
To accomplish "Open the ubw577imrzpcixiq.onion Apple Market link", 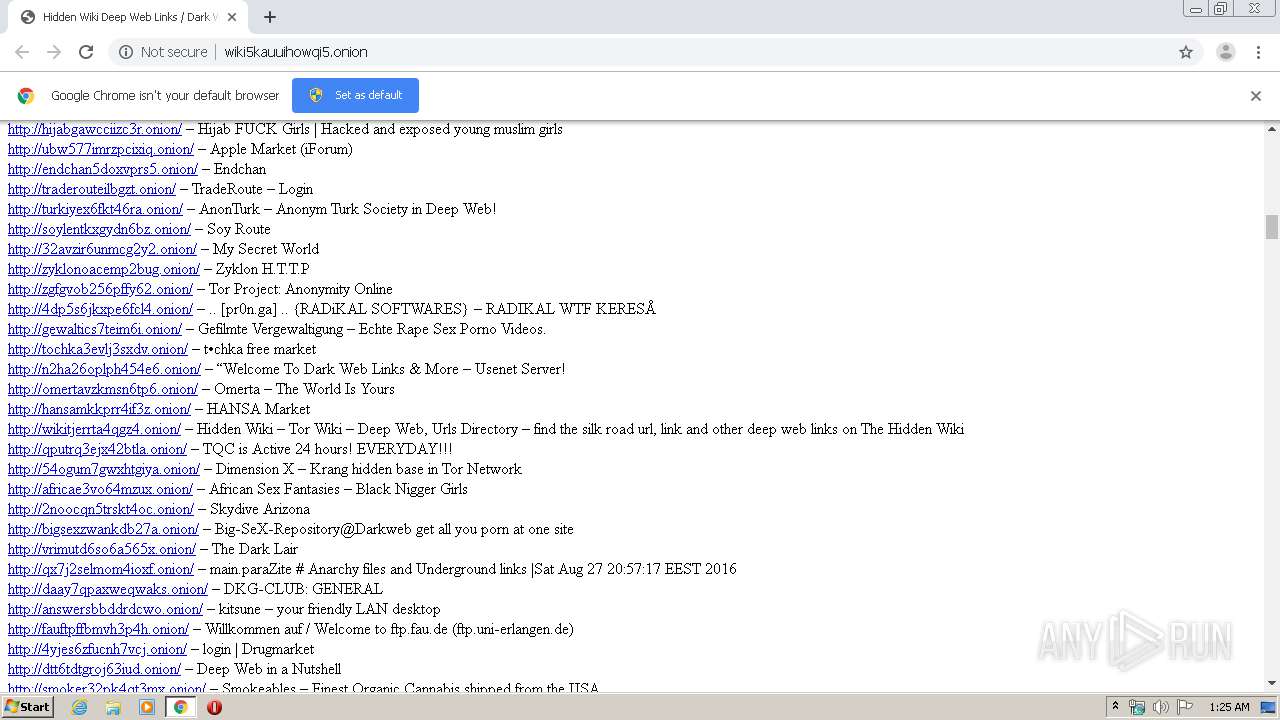I will (x=101, y=149).
